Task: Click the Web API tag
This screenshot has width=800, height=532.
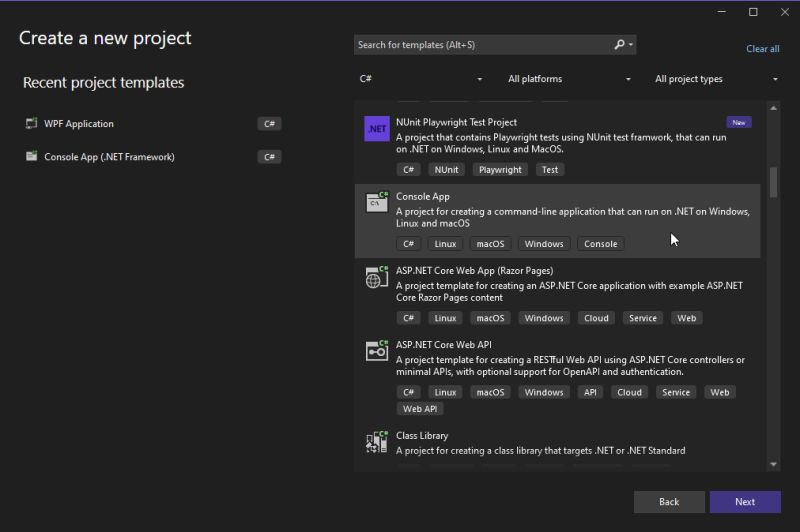Action: pos(419,409)
